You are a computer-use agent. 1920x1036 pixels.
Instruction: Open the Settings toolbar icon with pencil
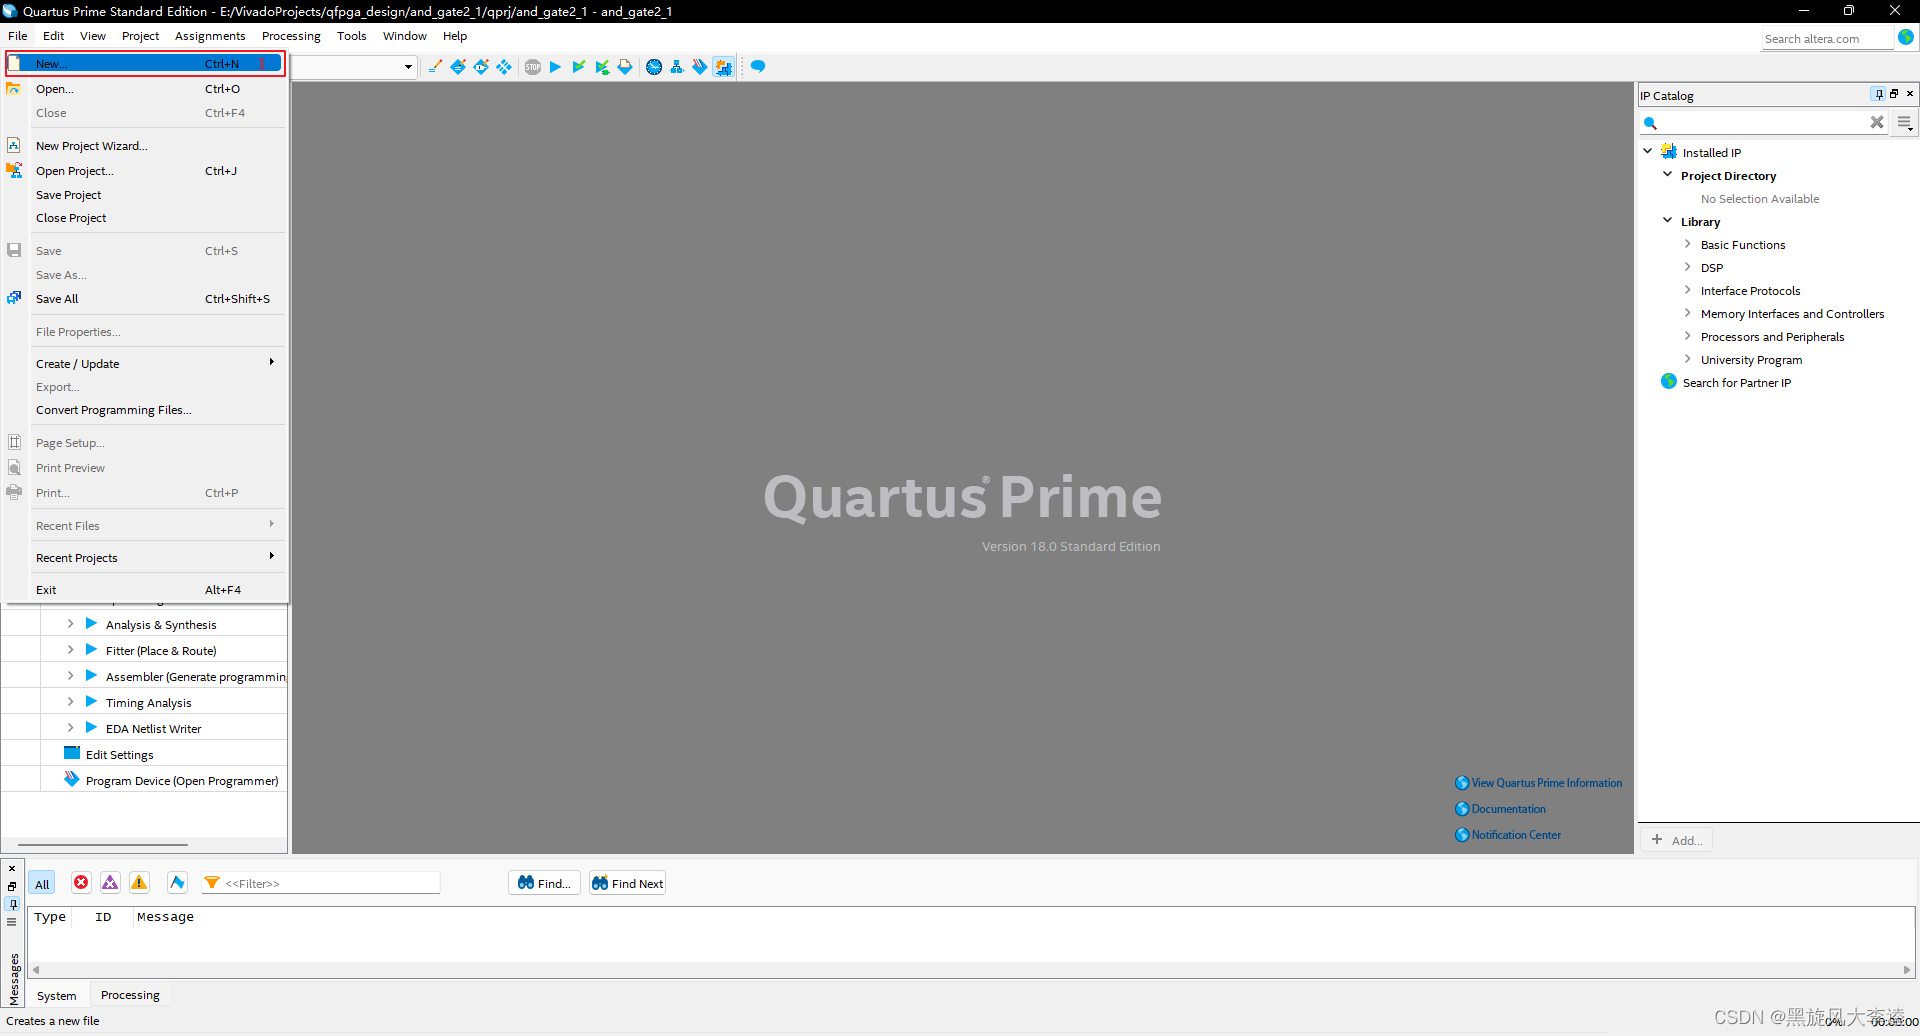click(x=435, y=67)
